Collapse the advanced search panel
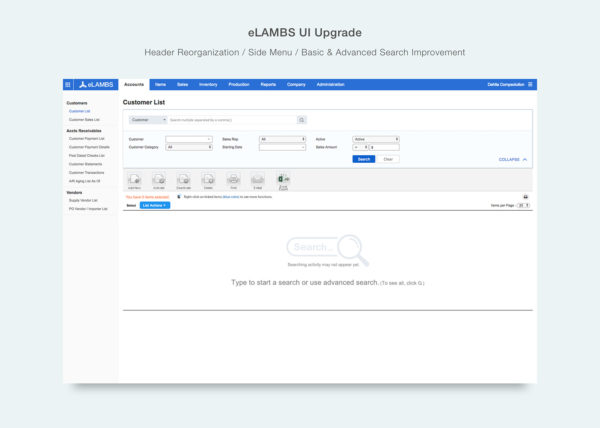Screen dimensions: 600x428 513,159
